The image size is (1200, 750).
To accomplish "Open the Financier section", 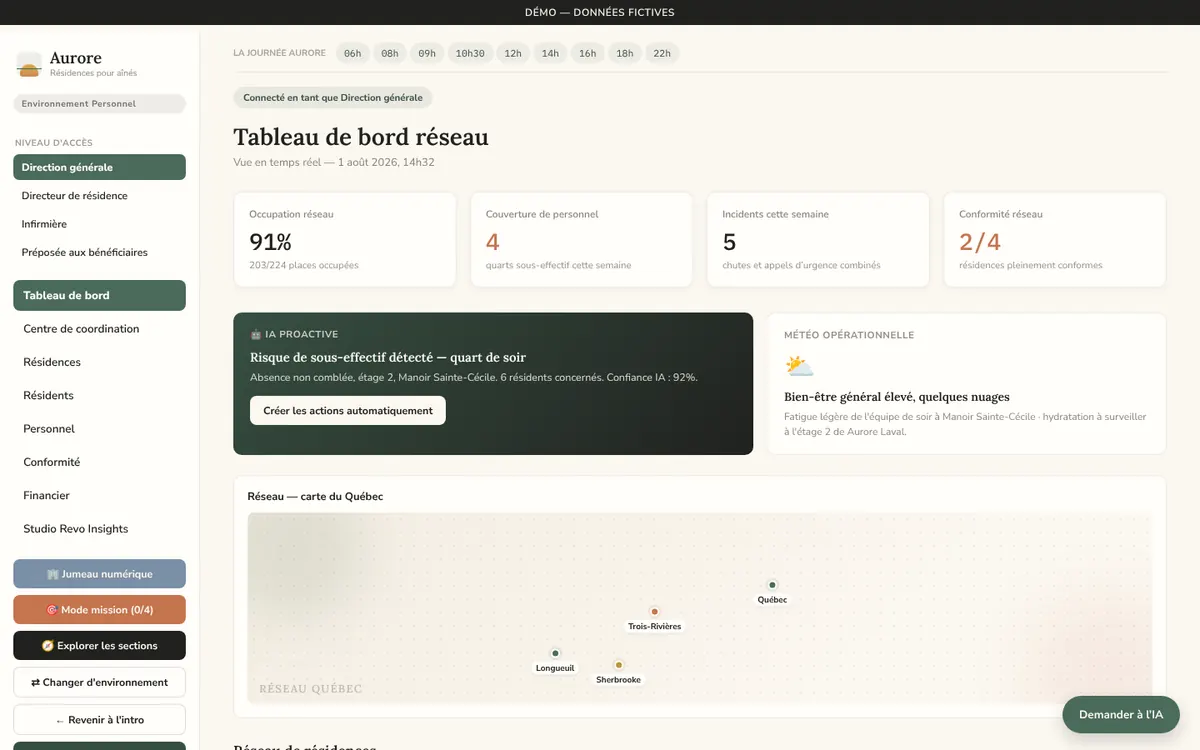I will click(x=99, y=495).
